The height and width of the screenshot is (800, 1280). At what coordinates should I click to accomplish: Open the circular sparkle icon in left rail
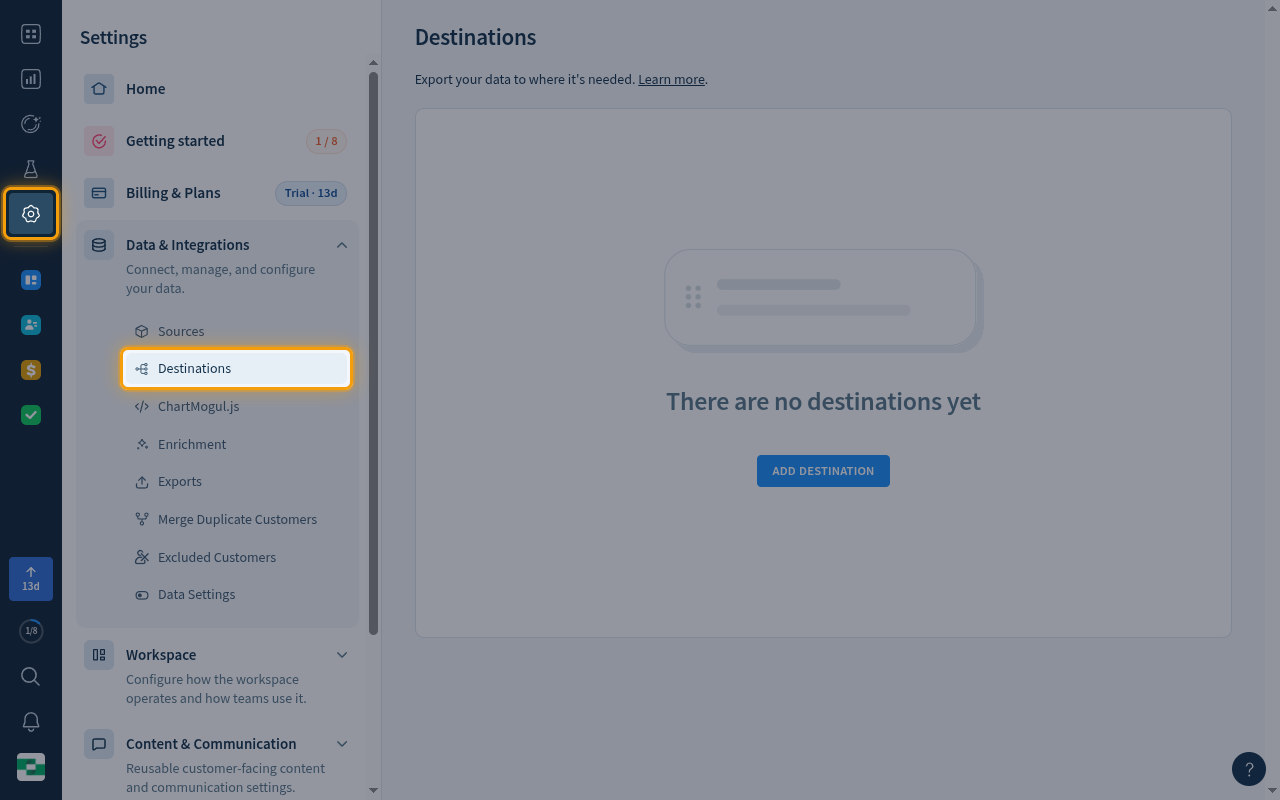pyautogui.click(x=31, y=124)
